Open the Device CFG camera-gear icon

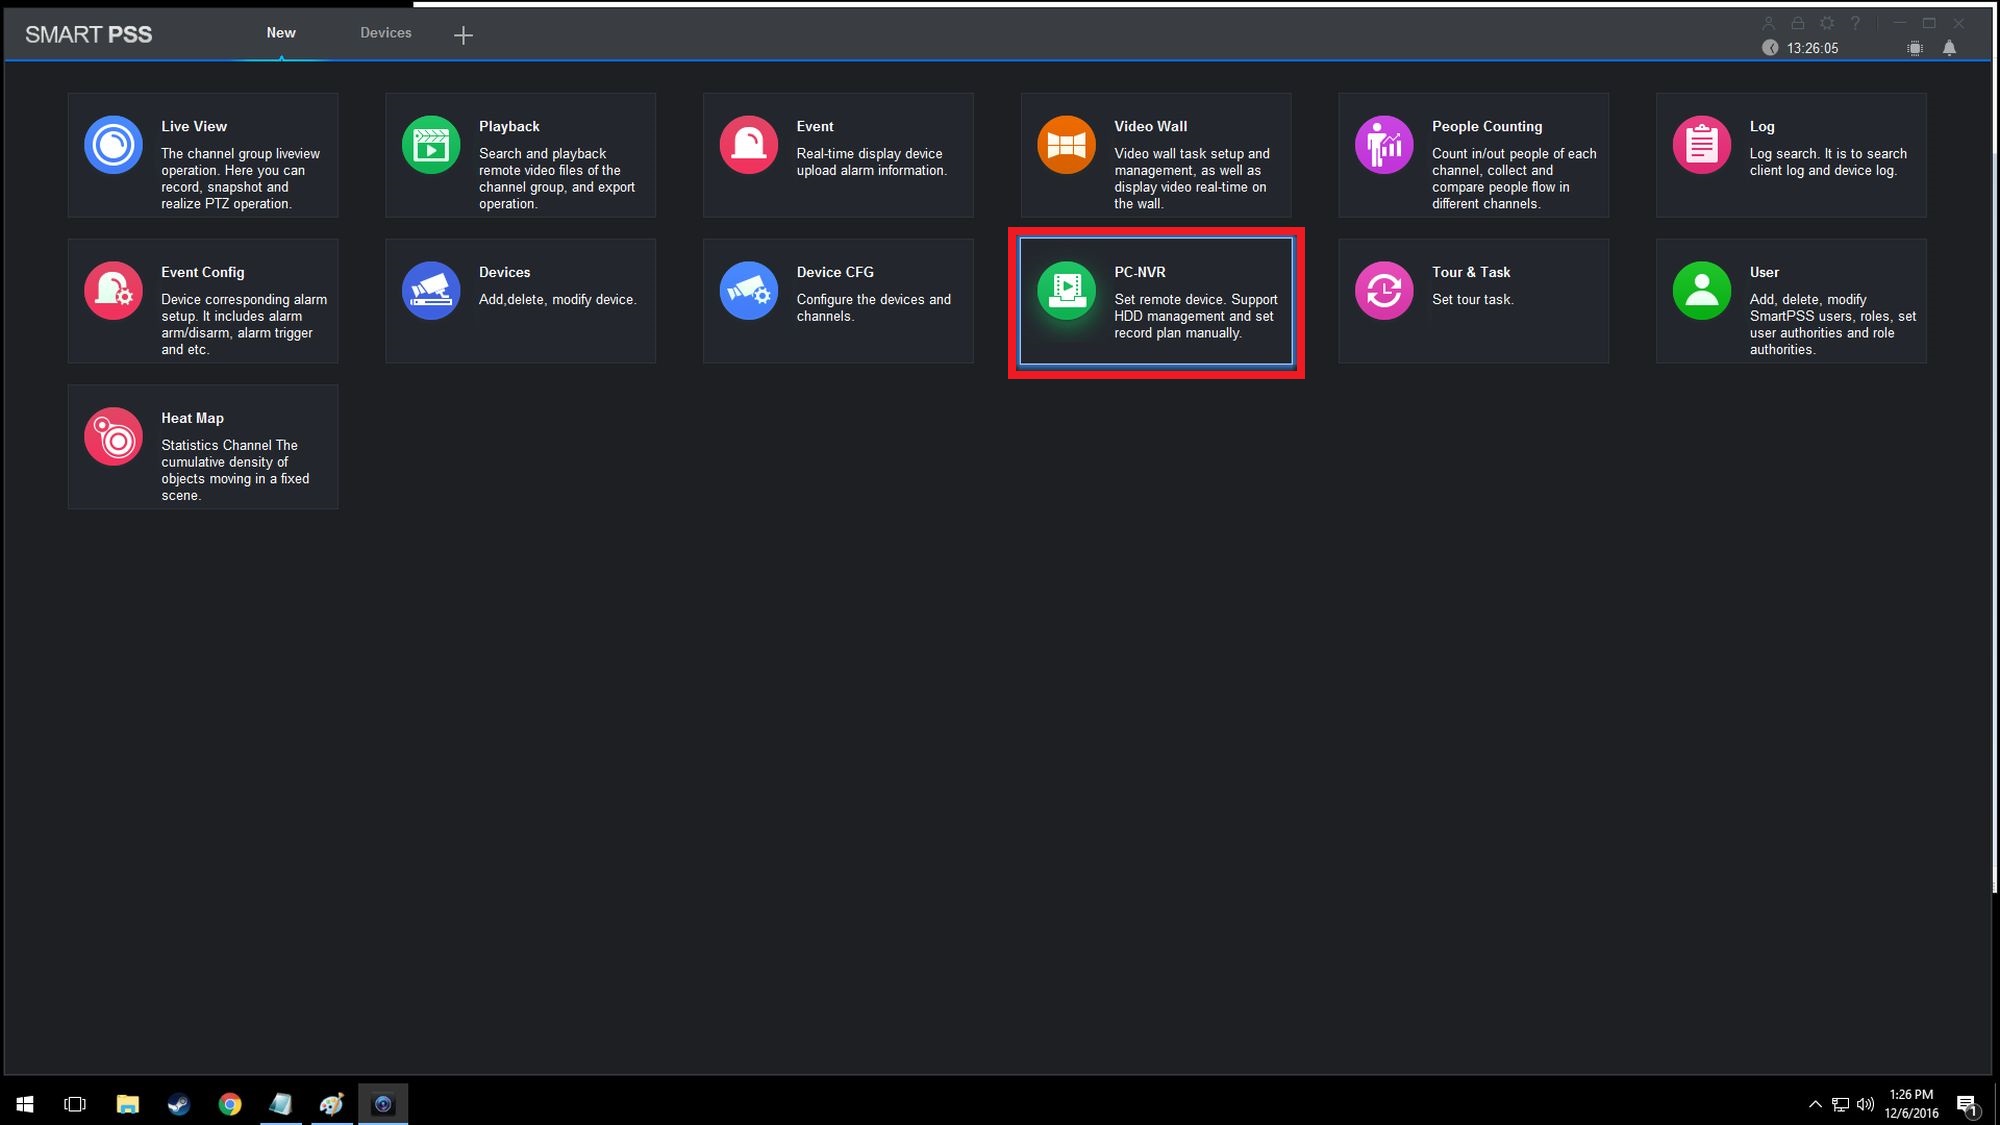(x=748, y=291)
